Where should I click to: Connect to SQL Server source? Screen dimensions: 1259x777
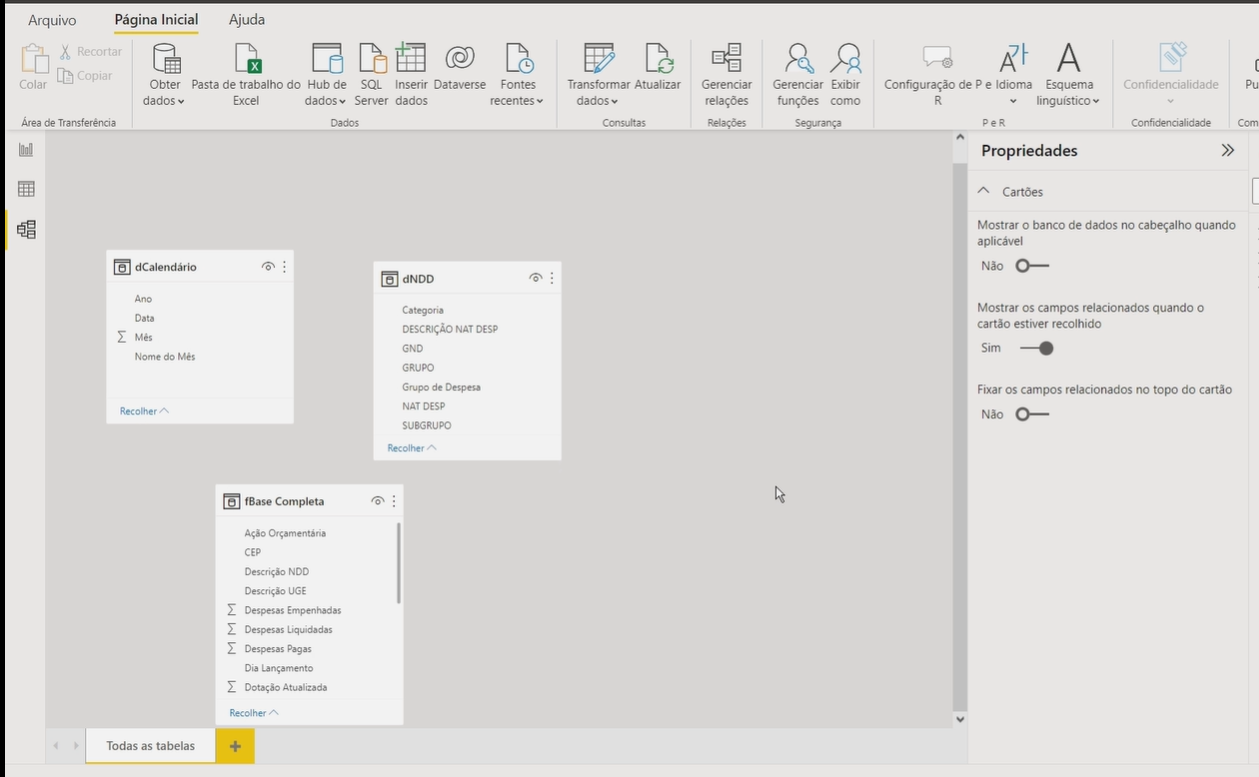coord(372,74)
